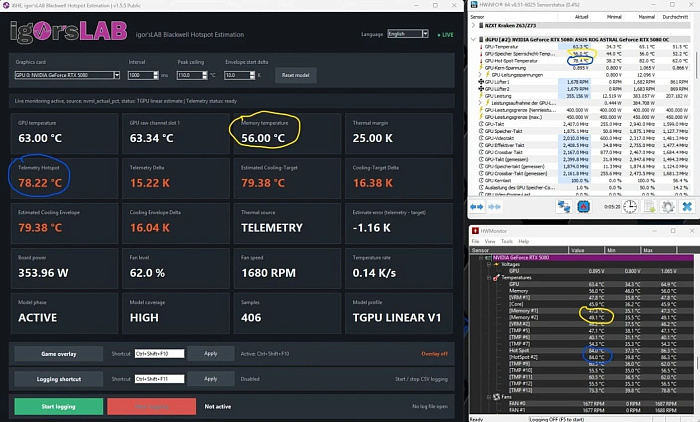Screen dimensions: 700x422
Task: Open HWMonitor Help menu
Action: click(524, 241)
